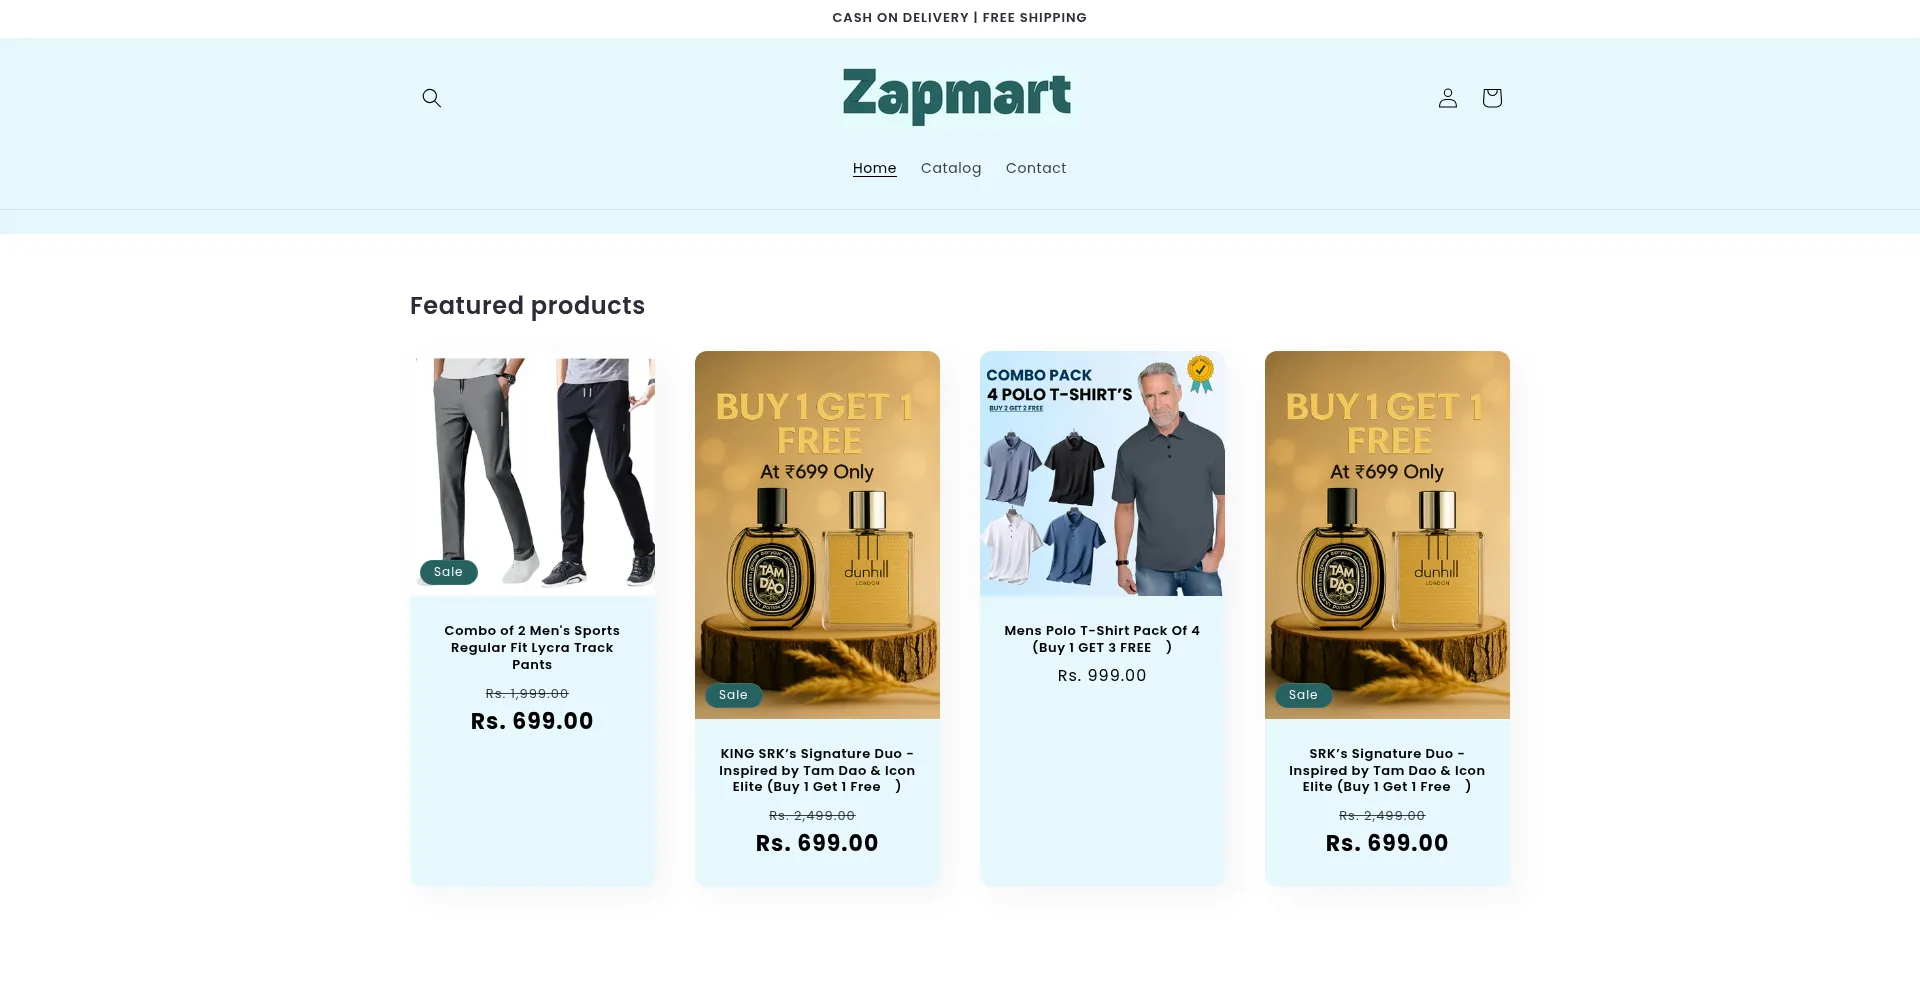Open the Catalog menu item
This screenshot has height=993, width=1920.
(x=950, y=168)
